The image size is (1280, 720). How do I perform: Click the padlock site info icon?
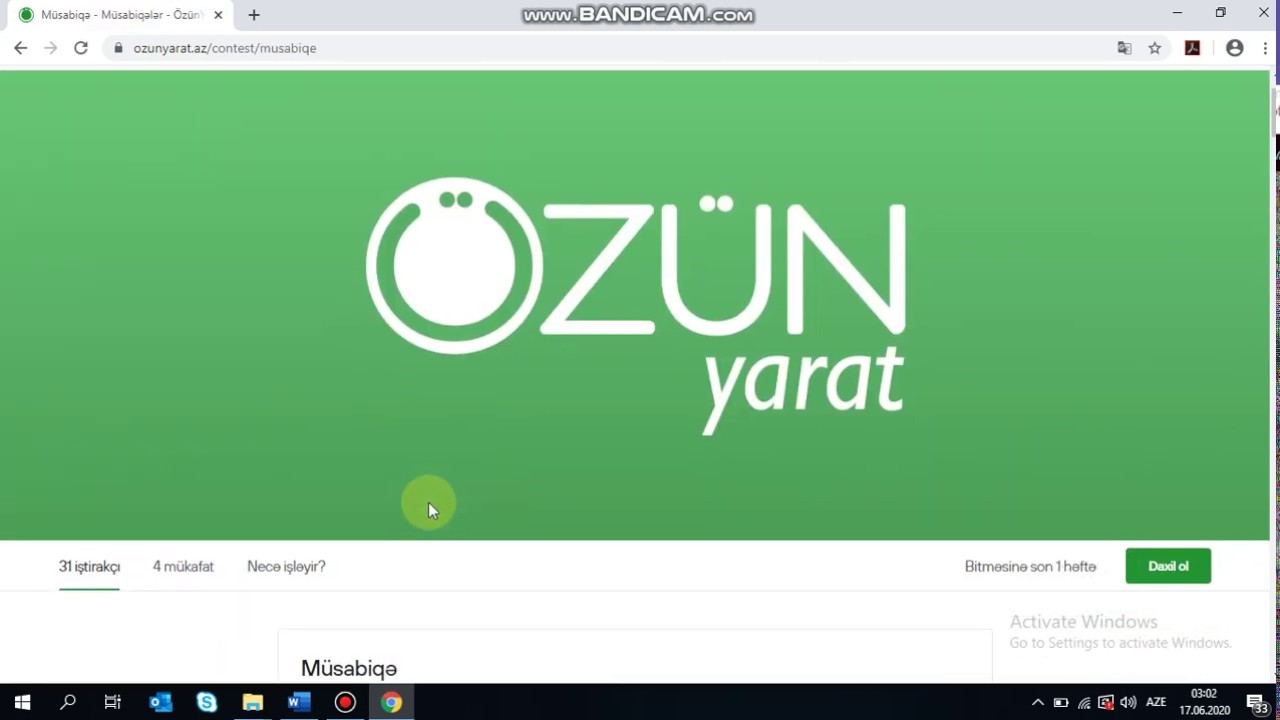tap(118, 48)
